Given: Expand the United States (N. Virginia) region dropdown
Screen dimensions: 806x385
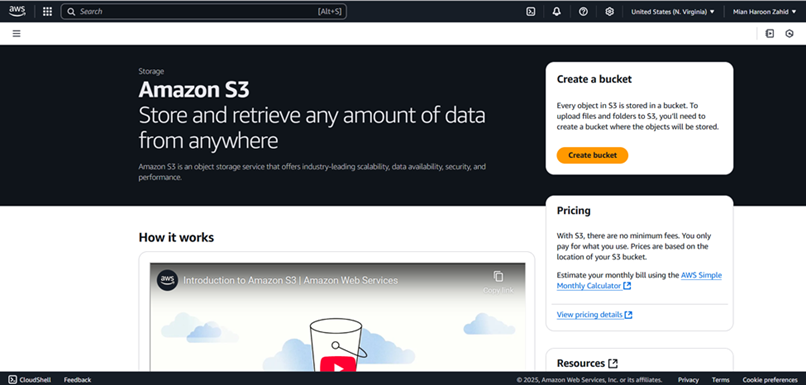Looking at the screenshot, I should point(673,11).
